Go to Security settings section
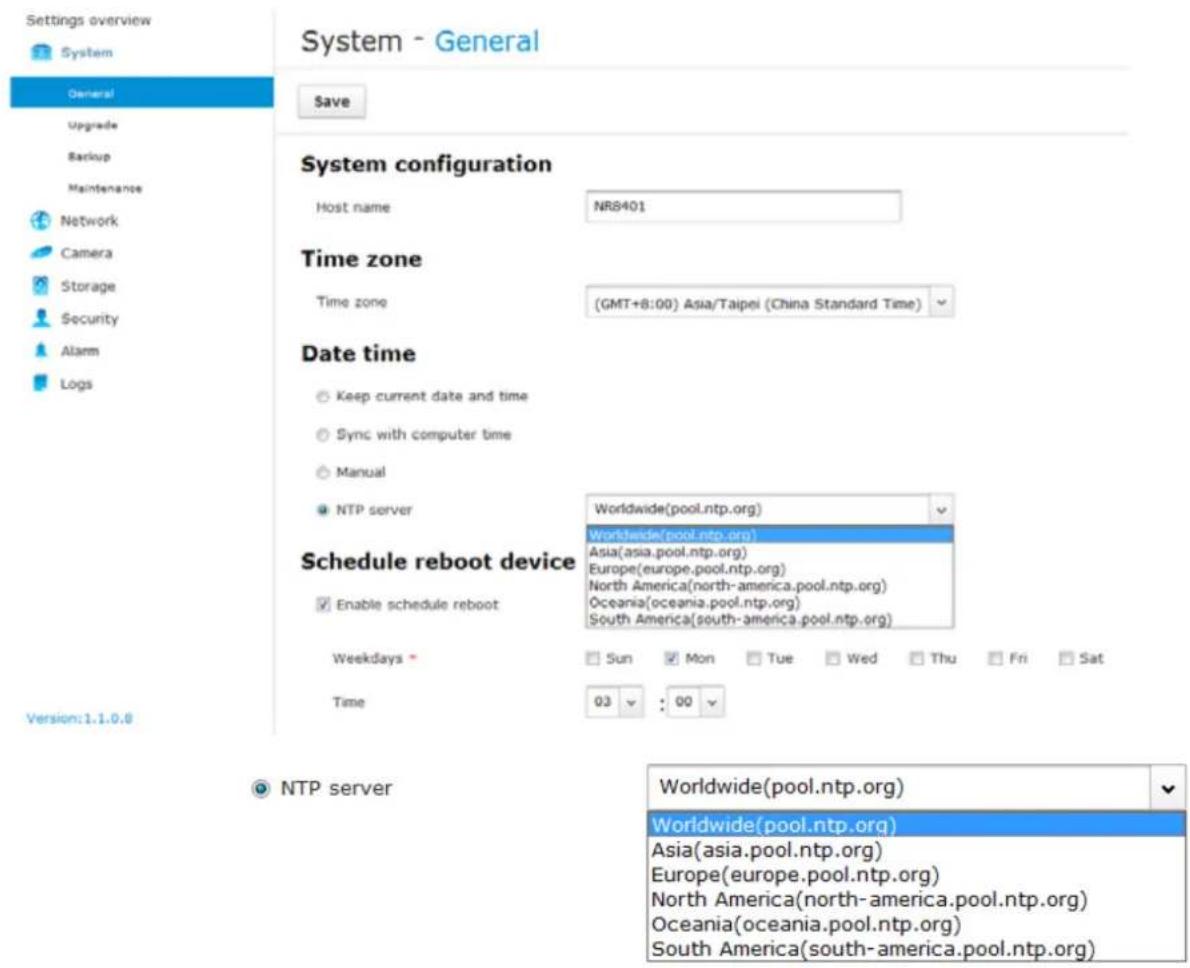The width and height of the screenshot is (1190, 968). (x=90, y=319)
